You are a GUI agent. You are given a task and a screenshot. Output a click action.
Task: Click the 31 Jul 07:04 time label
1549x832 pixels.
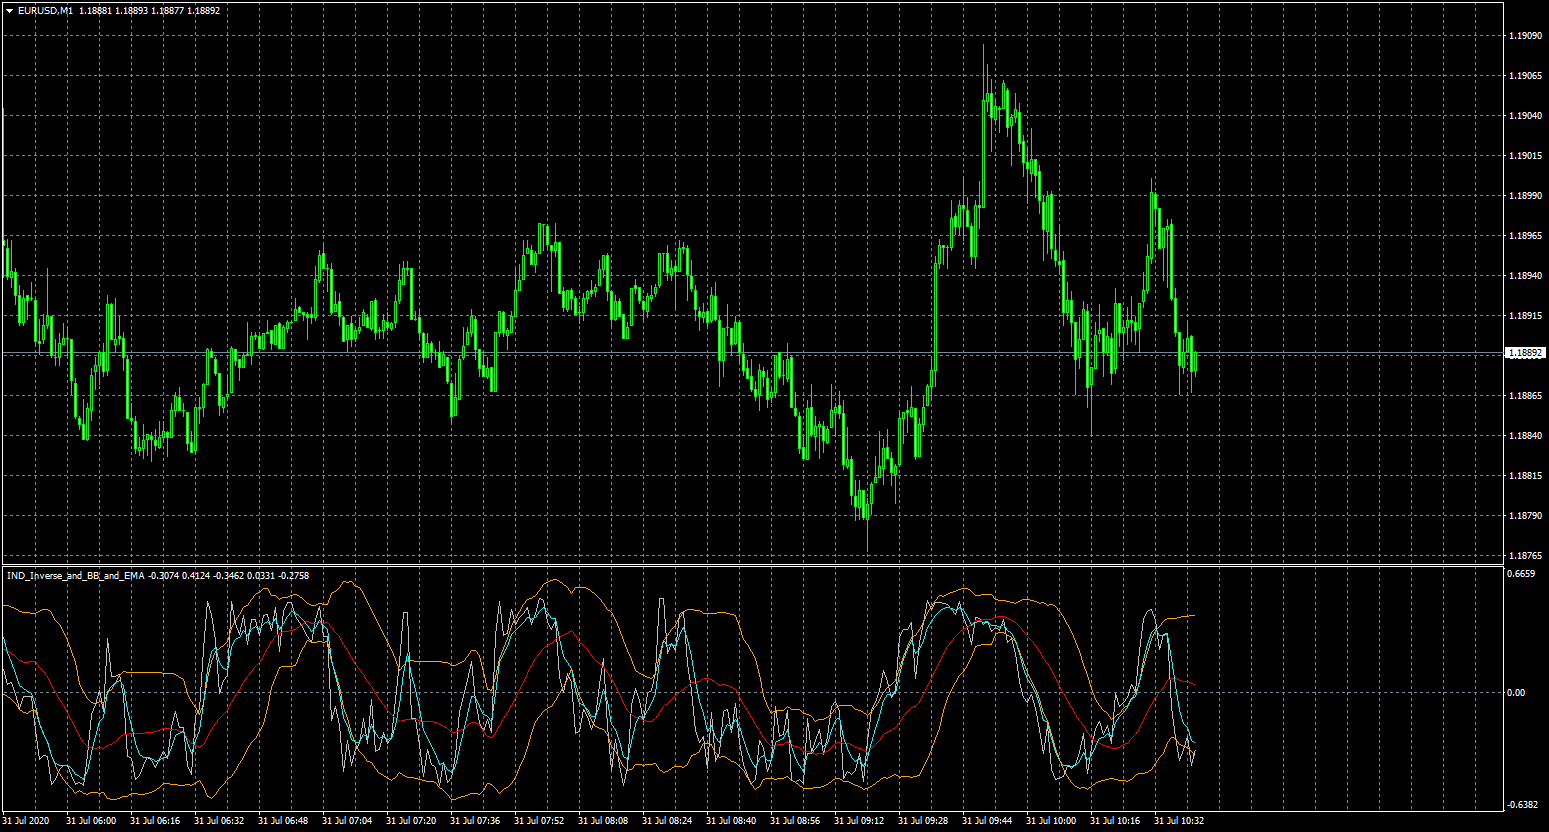[347, 821]
